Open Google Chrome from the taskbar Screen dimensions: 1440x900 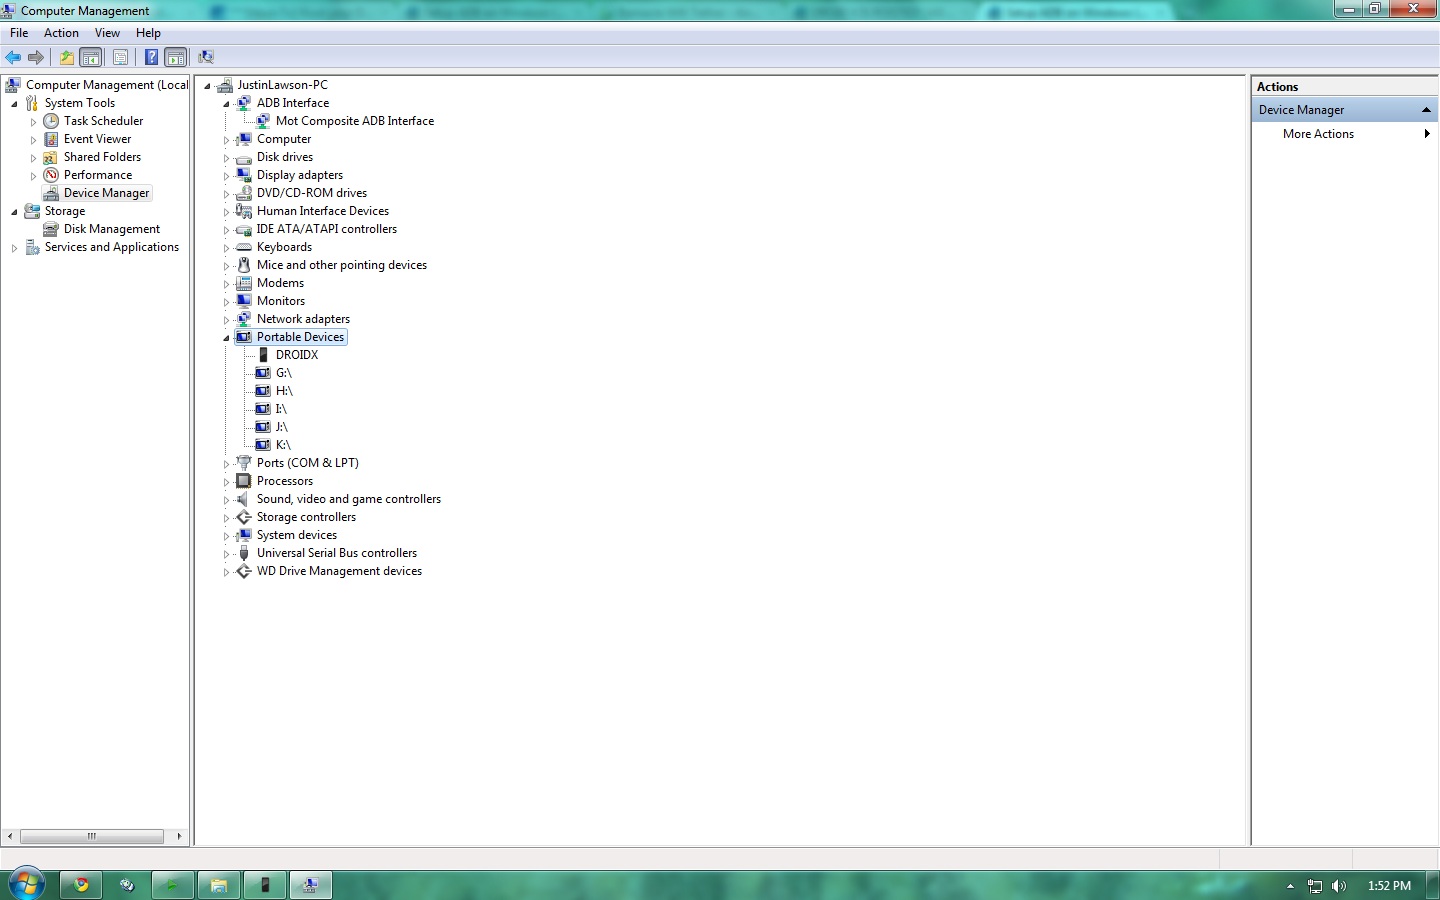click(81, 885)
